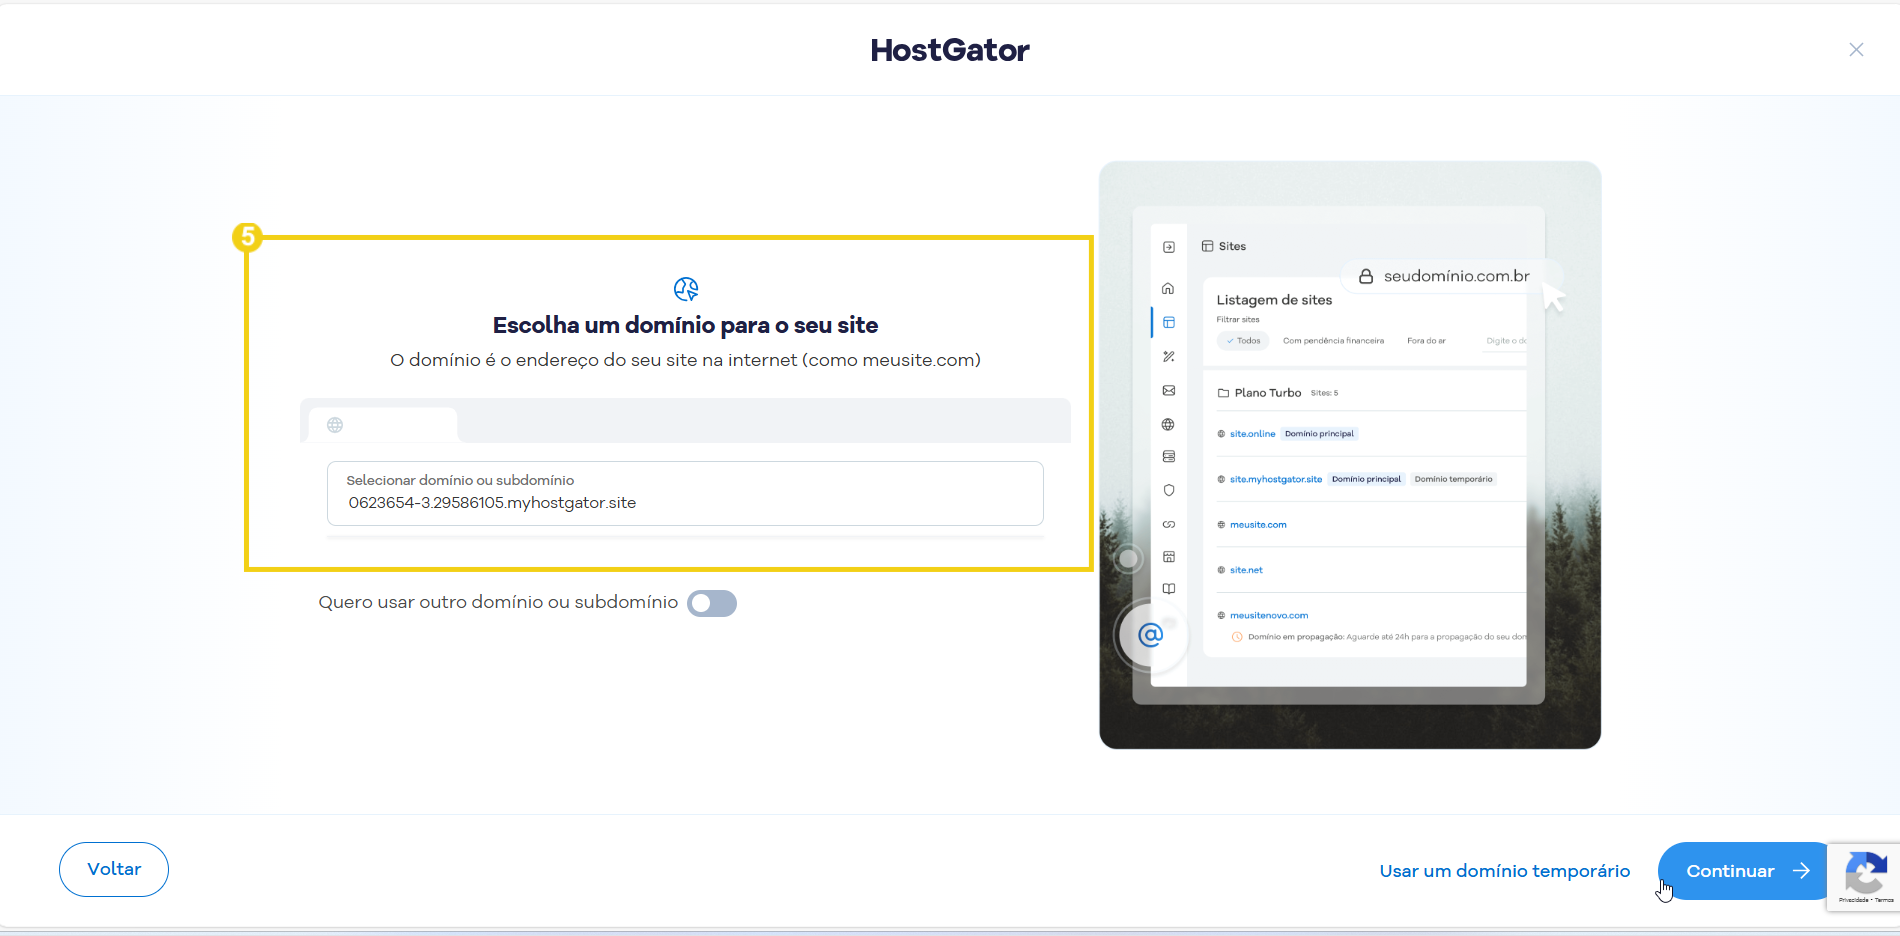The width and height of the screenshot is (1900, 936).
Task: Click the illustration panel showing Listagem de sites
Action: click(1350, 455)
